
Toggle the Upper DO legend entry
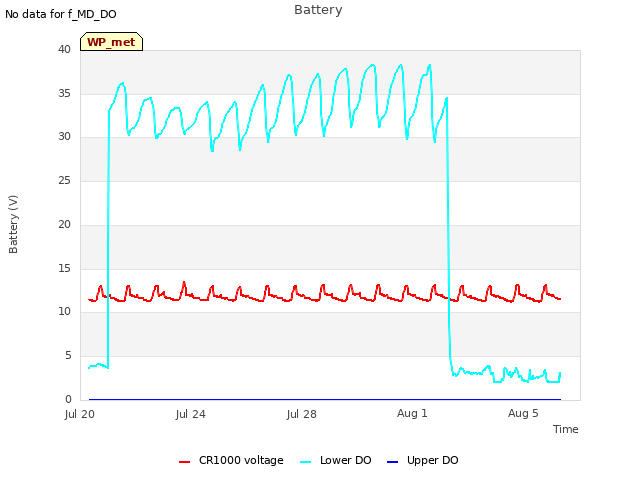pyautogui.click(x=422, y=460)
